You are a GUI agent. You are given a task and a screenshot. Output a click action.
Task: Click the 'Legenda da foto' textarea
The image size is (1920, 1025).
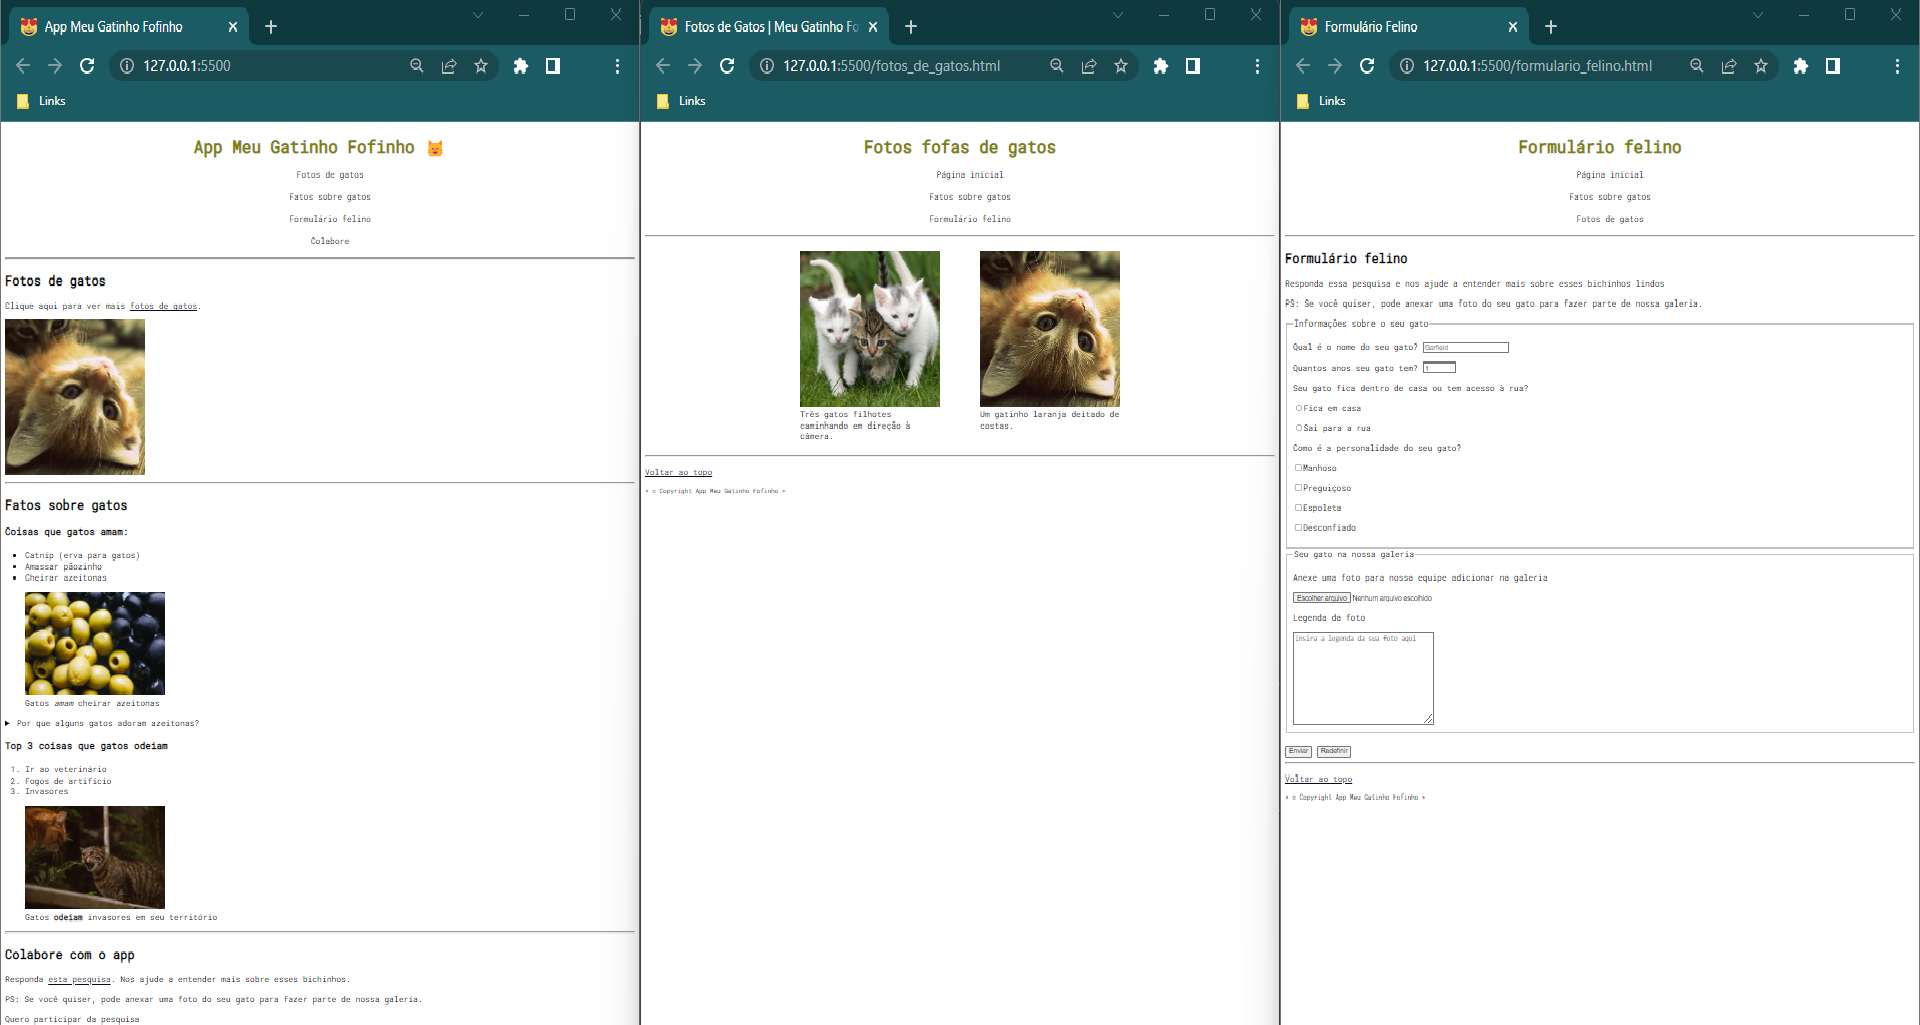(1363, 678)
